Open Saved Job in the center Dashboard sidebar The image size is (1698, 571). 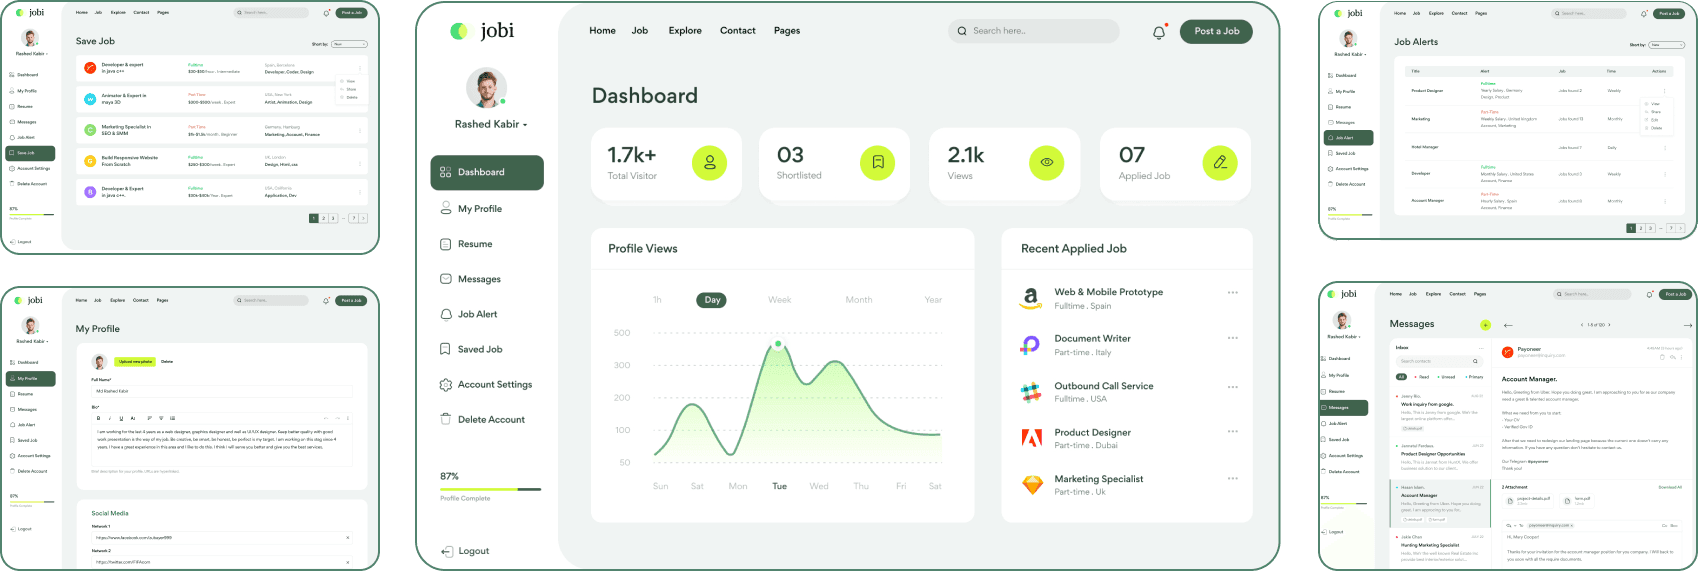coord(471,349)
